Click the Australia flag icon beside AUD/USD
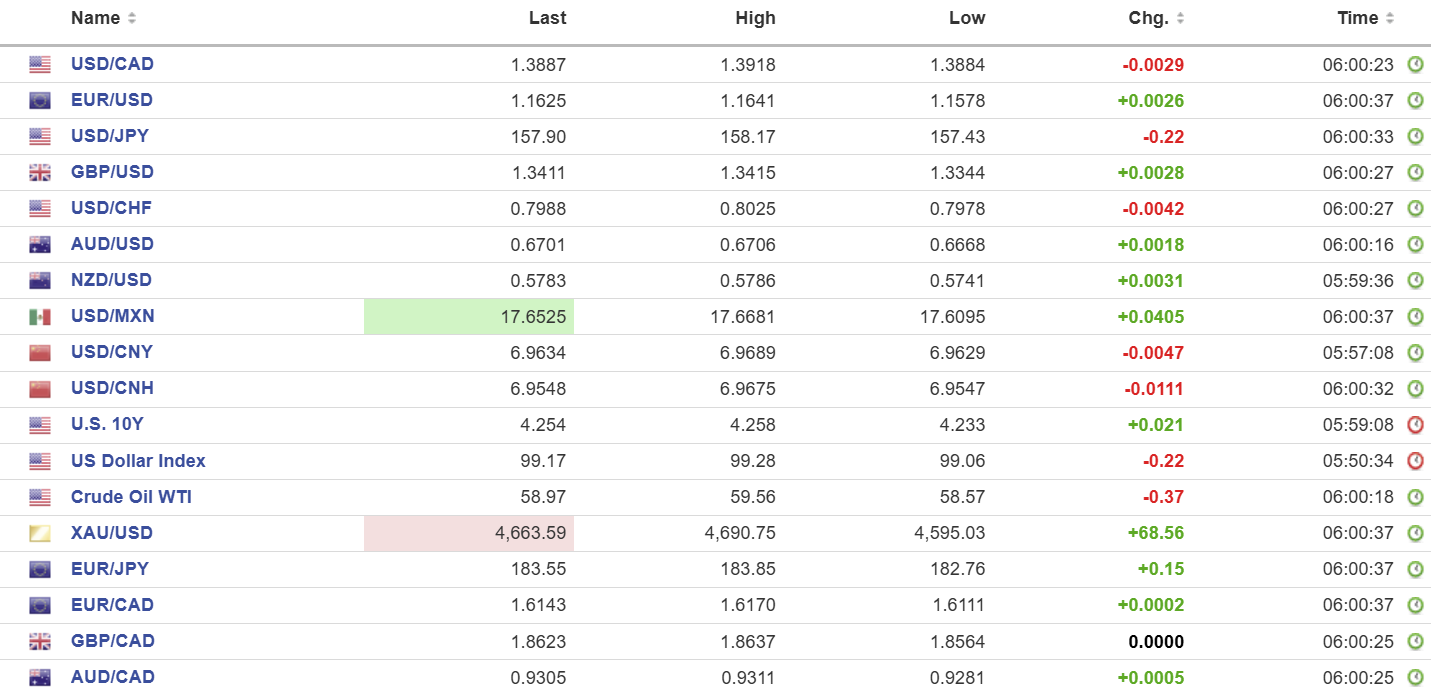 pos(40,245)
